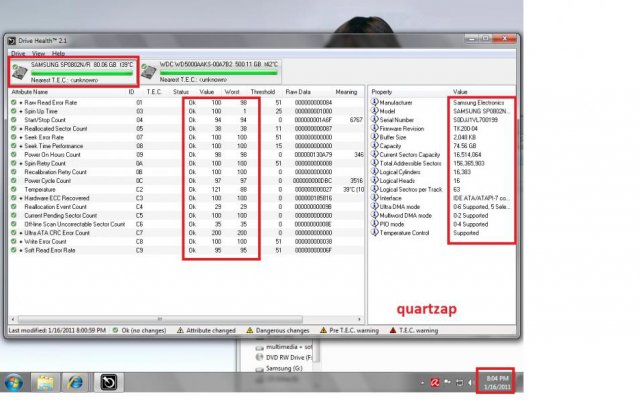Open the Help menu

coord(58,53)
